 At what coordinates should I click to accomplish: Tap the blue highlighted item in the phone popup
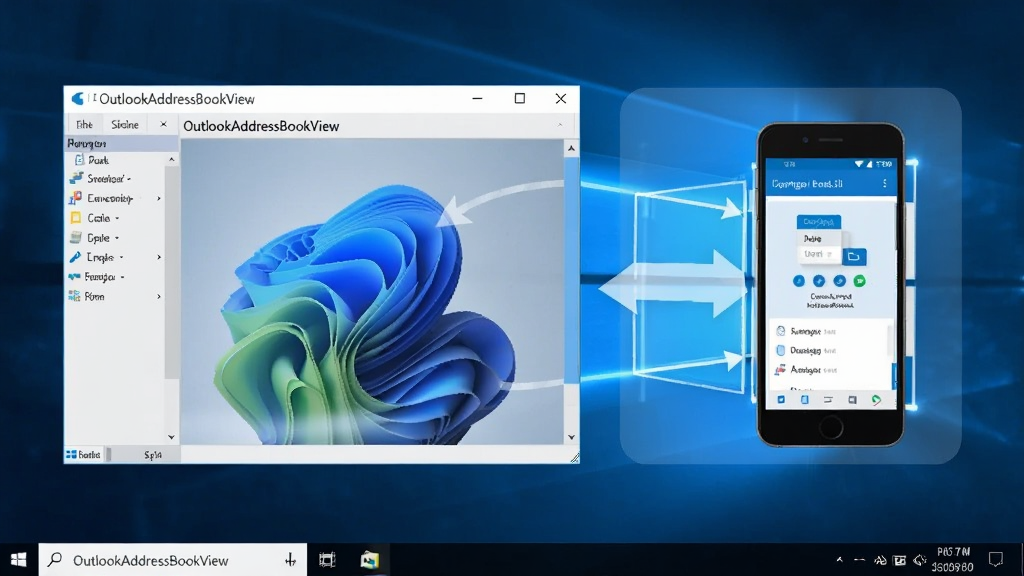click(818, 222)
